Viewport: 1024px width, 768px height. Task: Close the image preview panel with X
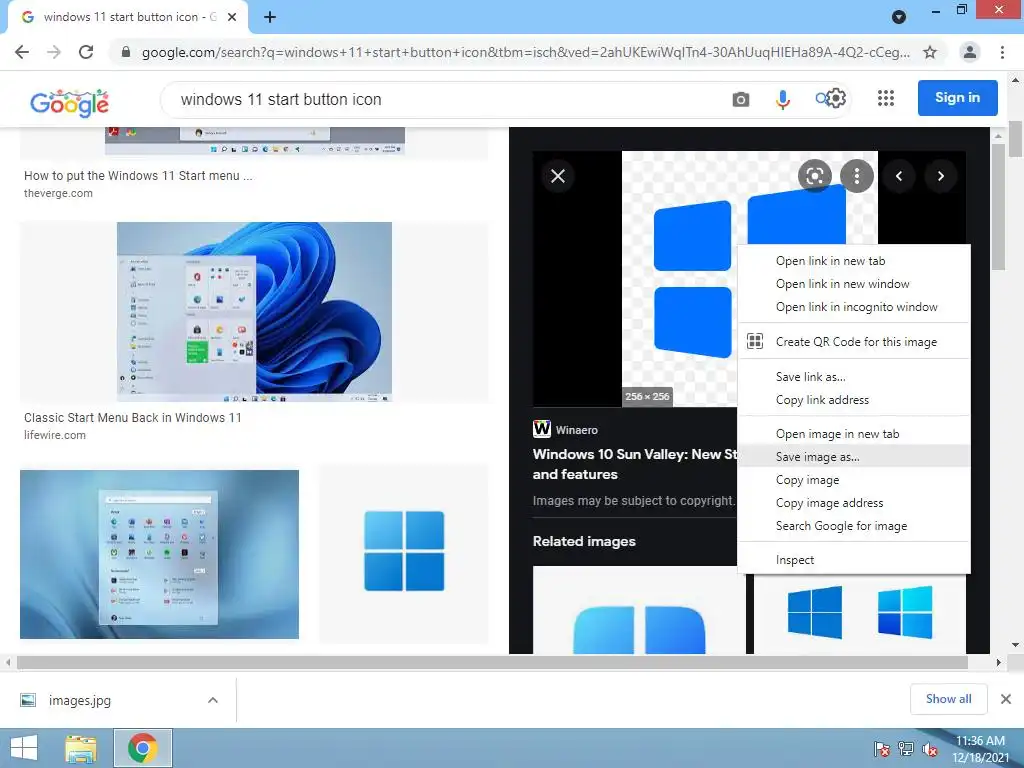[558, 176]
